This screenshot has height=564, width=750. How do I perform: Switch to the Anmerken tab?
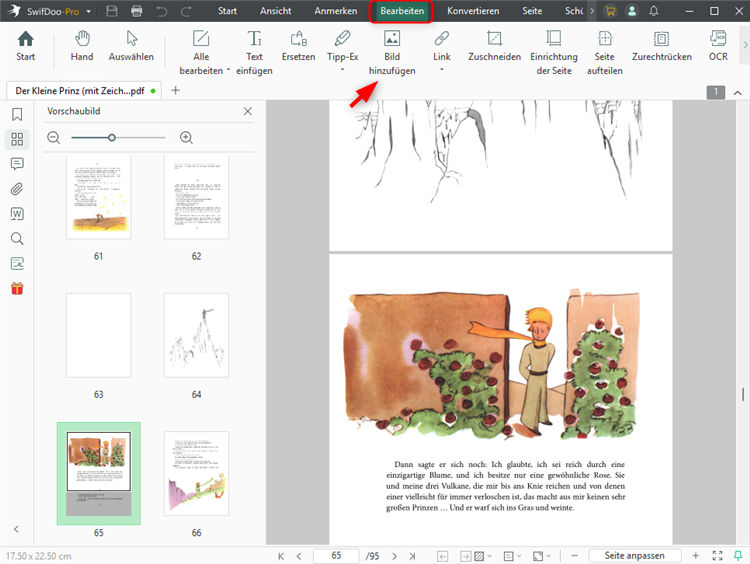point(336,11)
